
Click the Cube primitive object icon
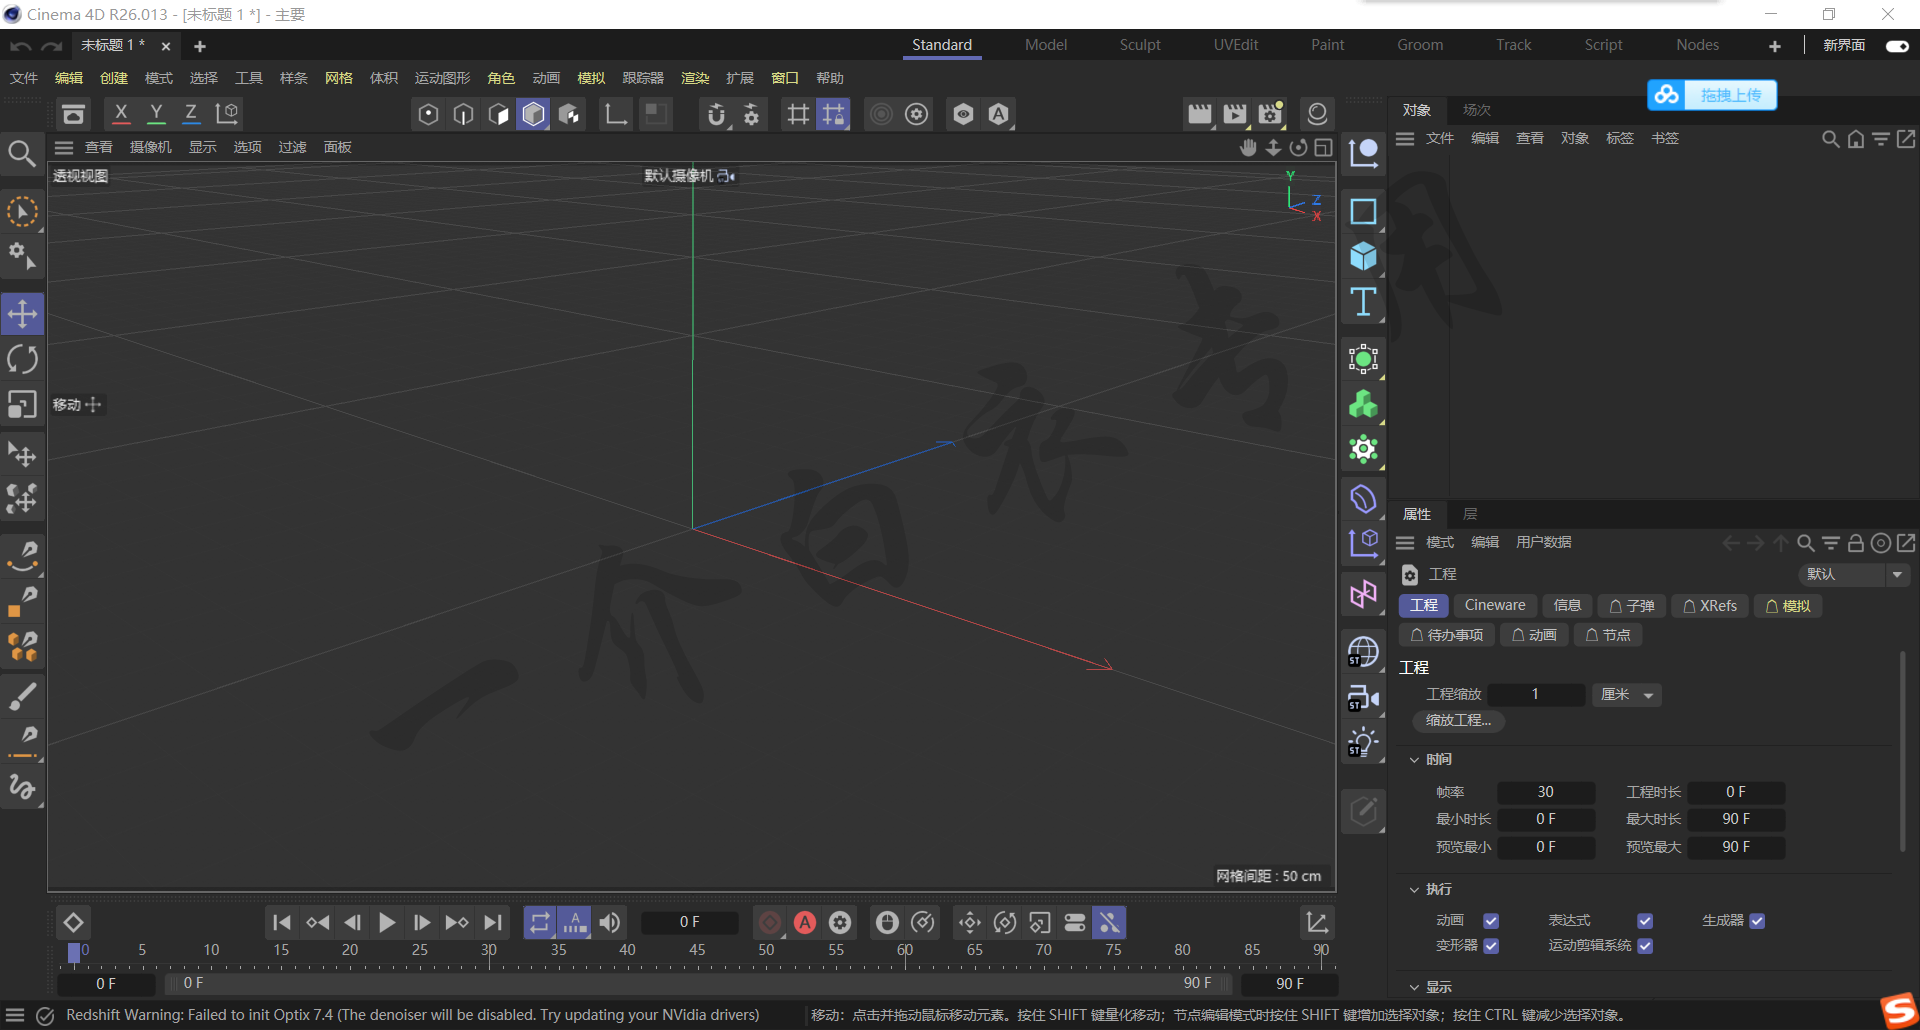[1363, 257]
